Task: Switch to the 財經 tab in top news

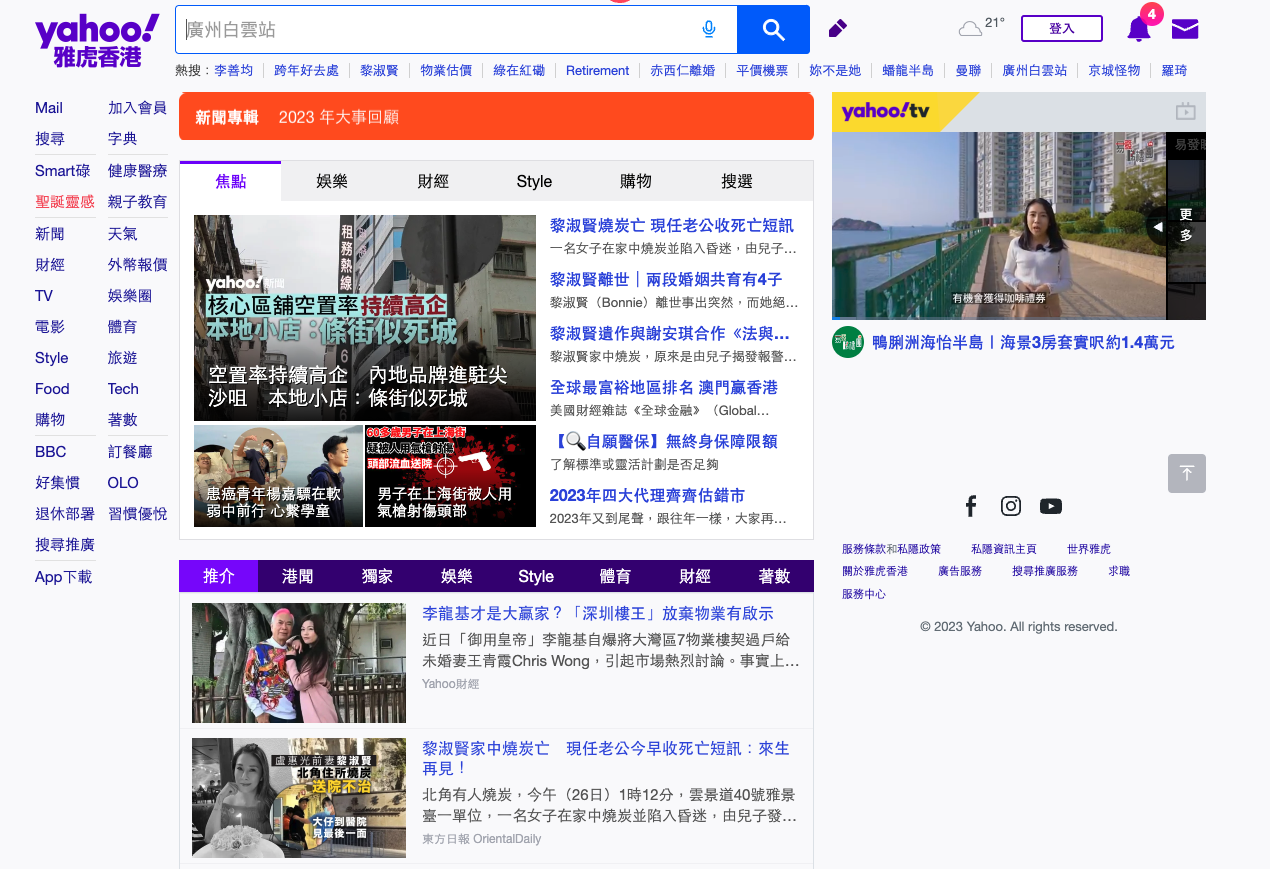Action: point(433,181)
